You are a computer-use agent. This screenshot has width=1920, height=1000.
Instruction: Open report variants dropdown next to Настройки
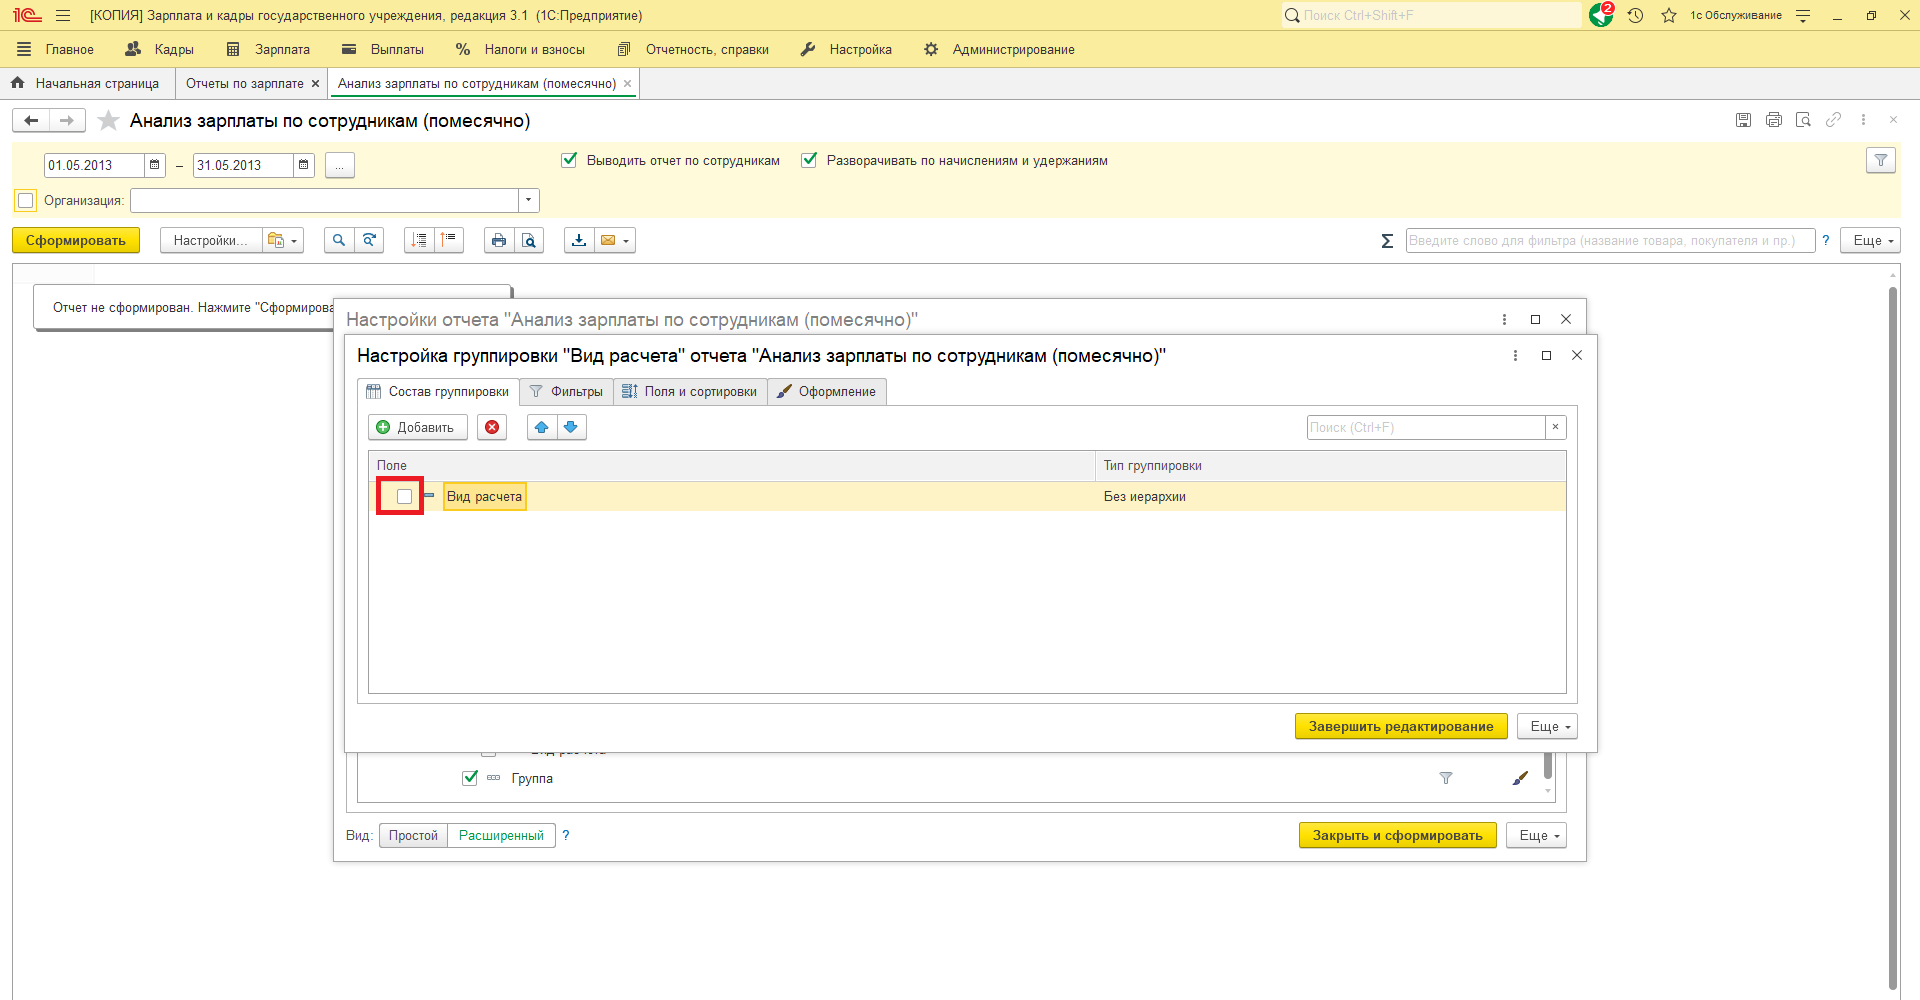[283, 240]
